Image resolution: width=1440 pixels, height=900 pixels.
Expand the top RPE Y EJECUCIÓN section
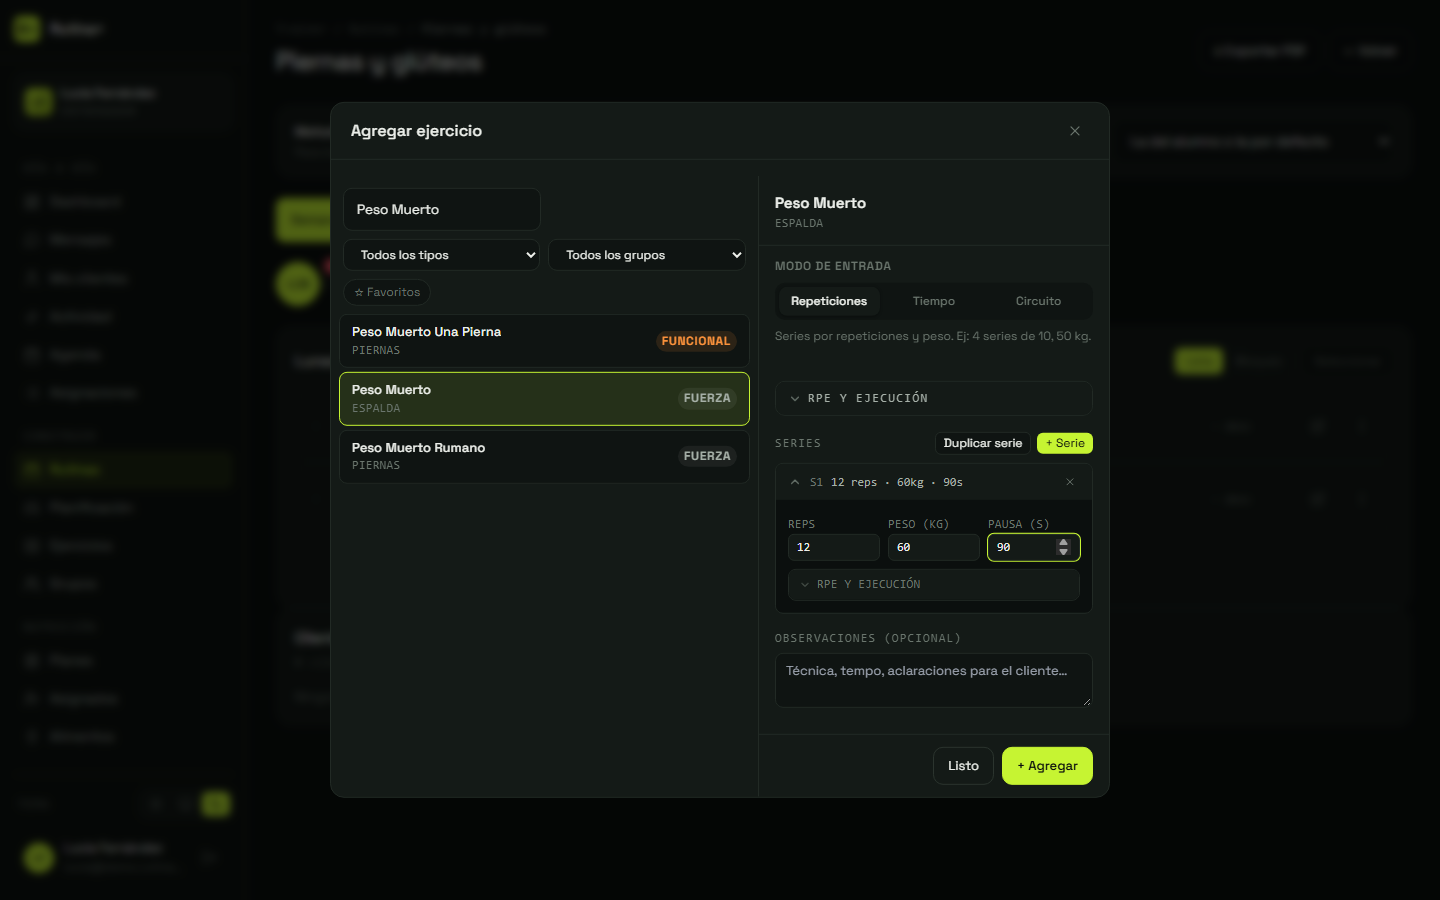pyautogui.click(x=933, y=398)
